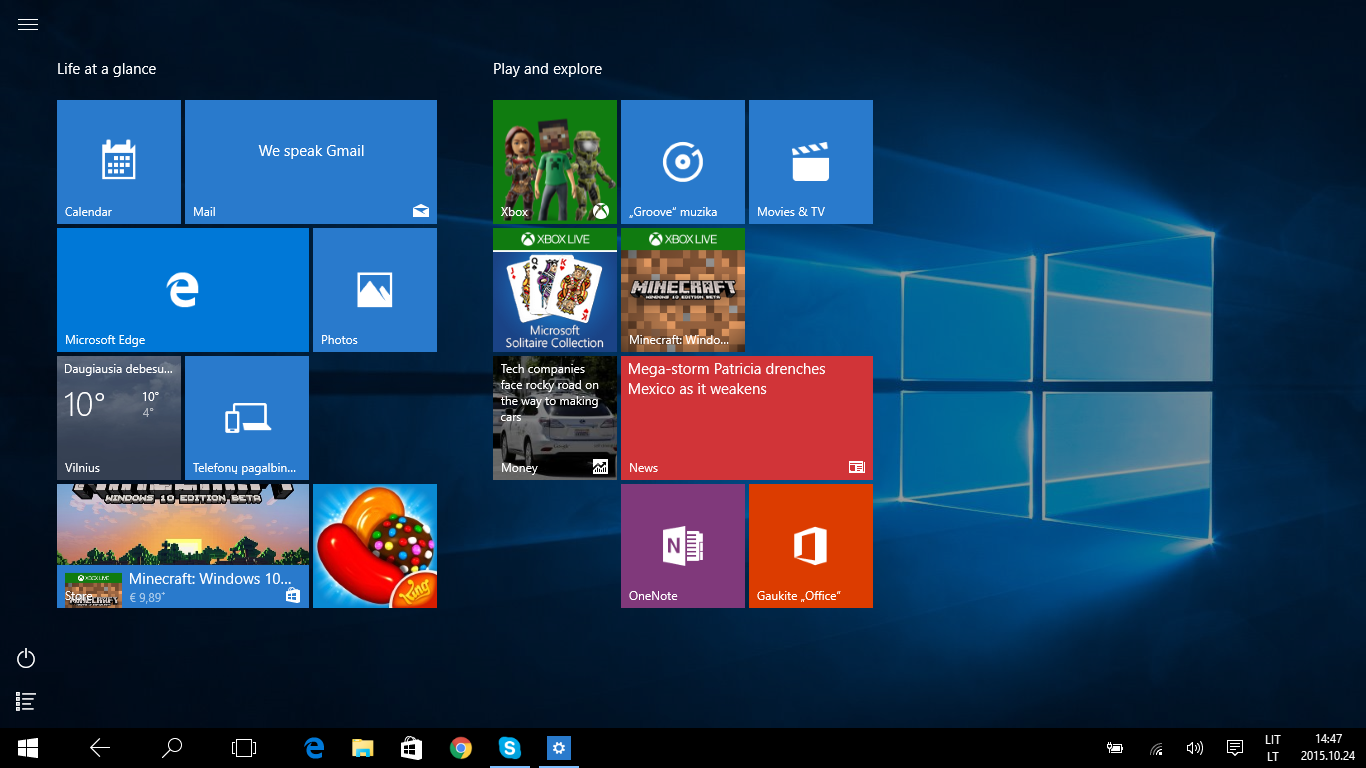1366x768 pixels.
Task: Open the Photos tile
Action: coord(375,290)
